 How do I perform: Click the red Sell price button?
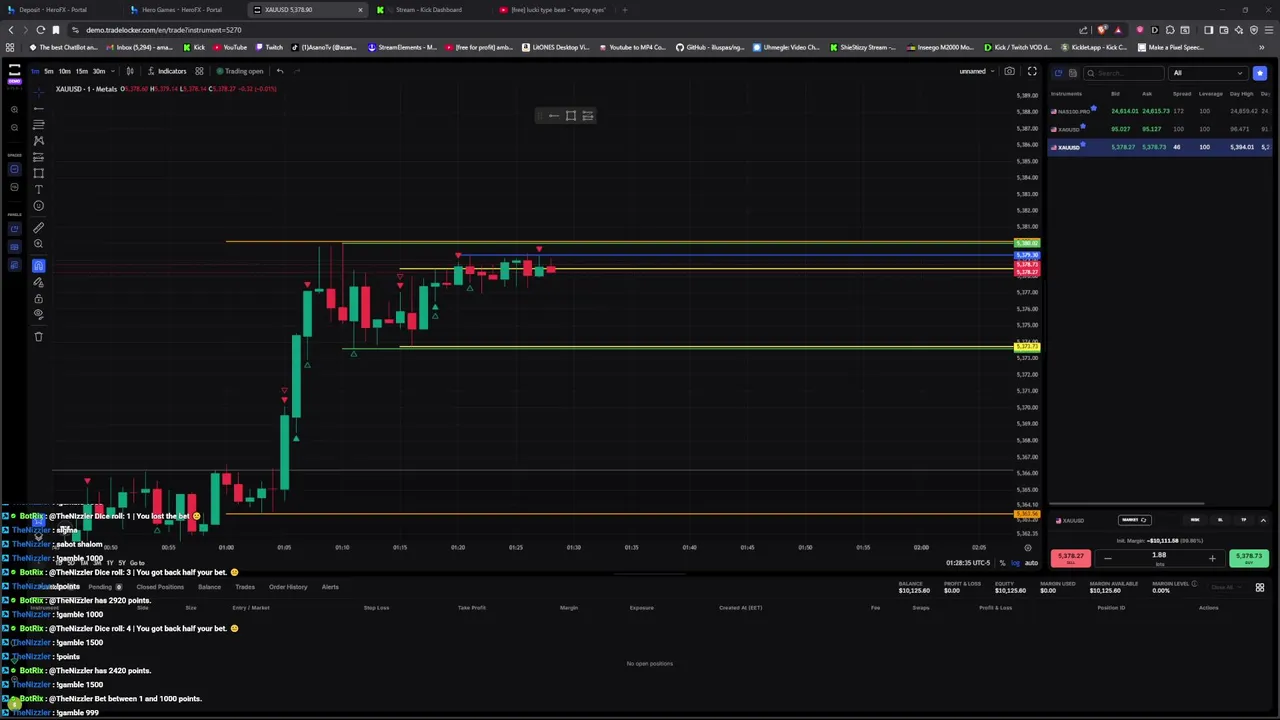pyautogui.click(x=1071, y=558)
